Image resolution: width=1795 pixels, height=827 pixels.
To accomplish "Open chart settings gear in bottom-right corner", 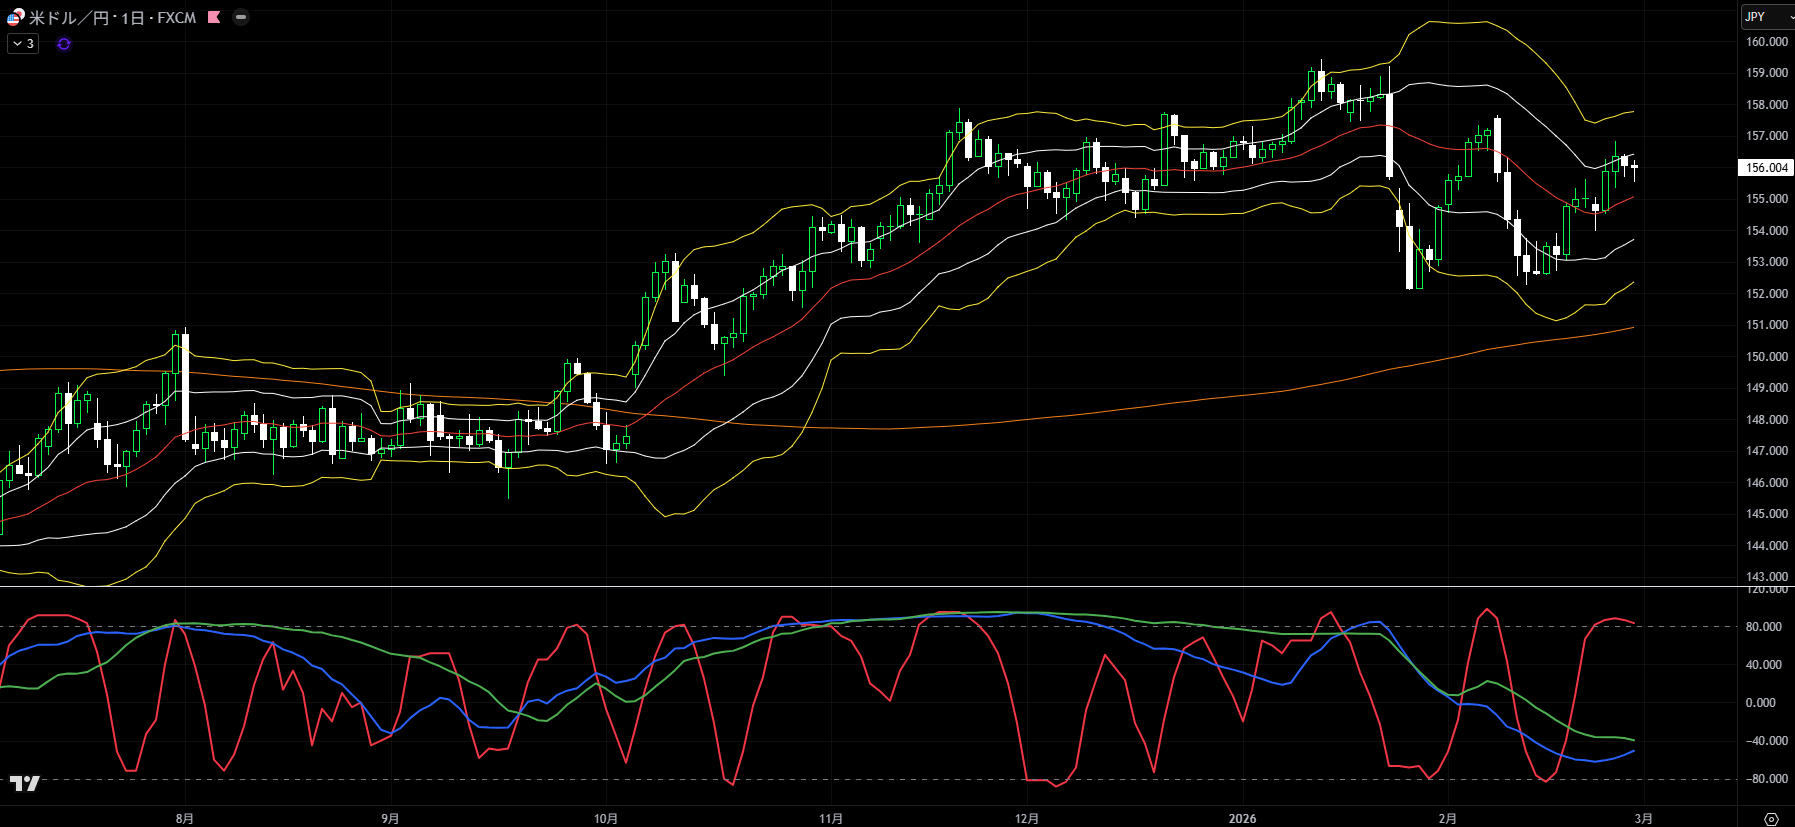I will [1771, 819].
